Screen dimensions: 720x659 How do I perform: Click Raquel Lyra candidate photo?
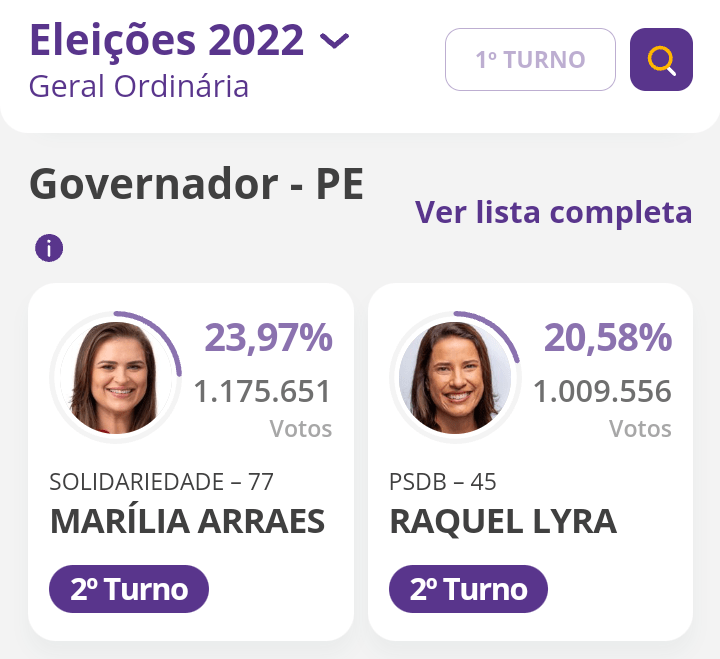coord(455,377)
